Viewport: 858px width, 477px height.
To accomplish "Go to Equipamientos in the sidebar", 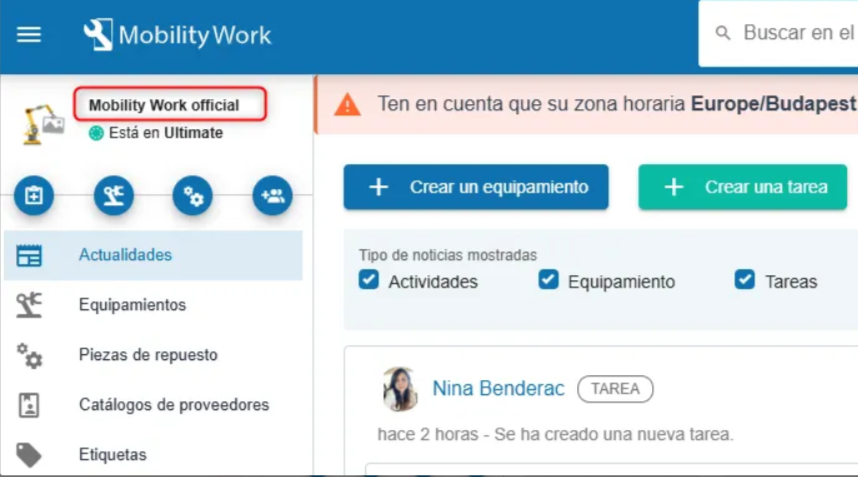I will (x=132, y=305).
